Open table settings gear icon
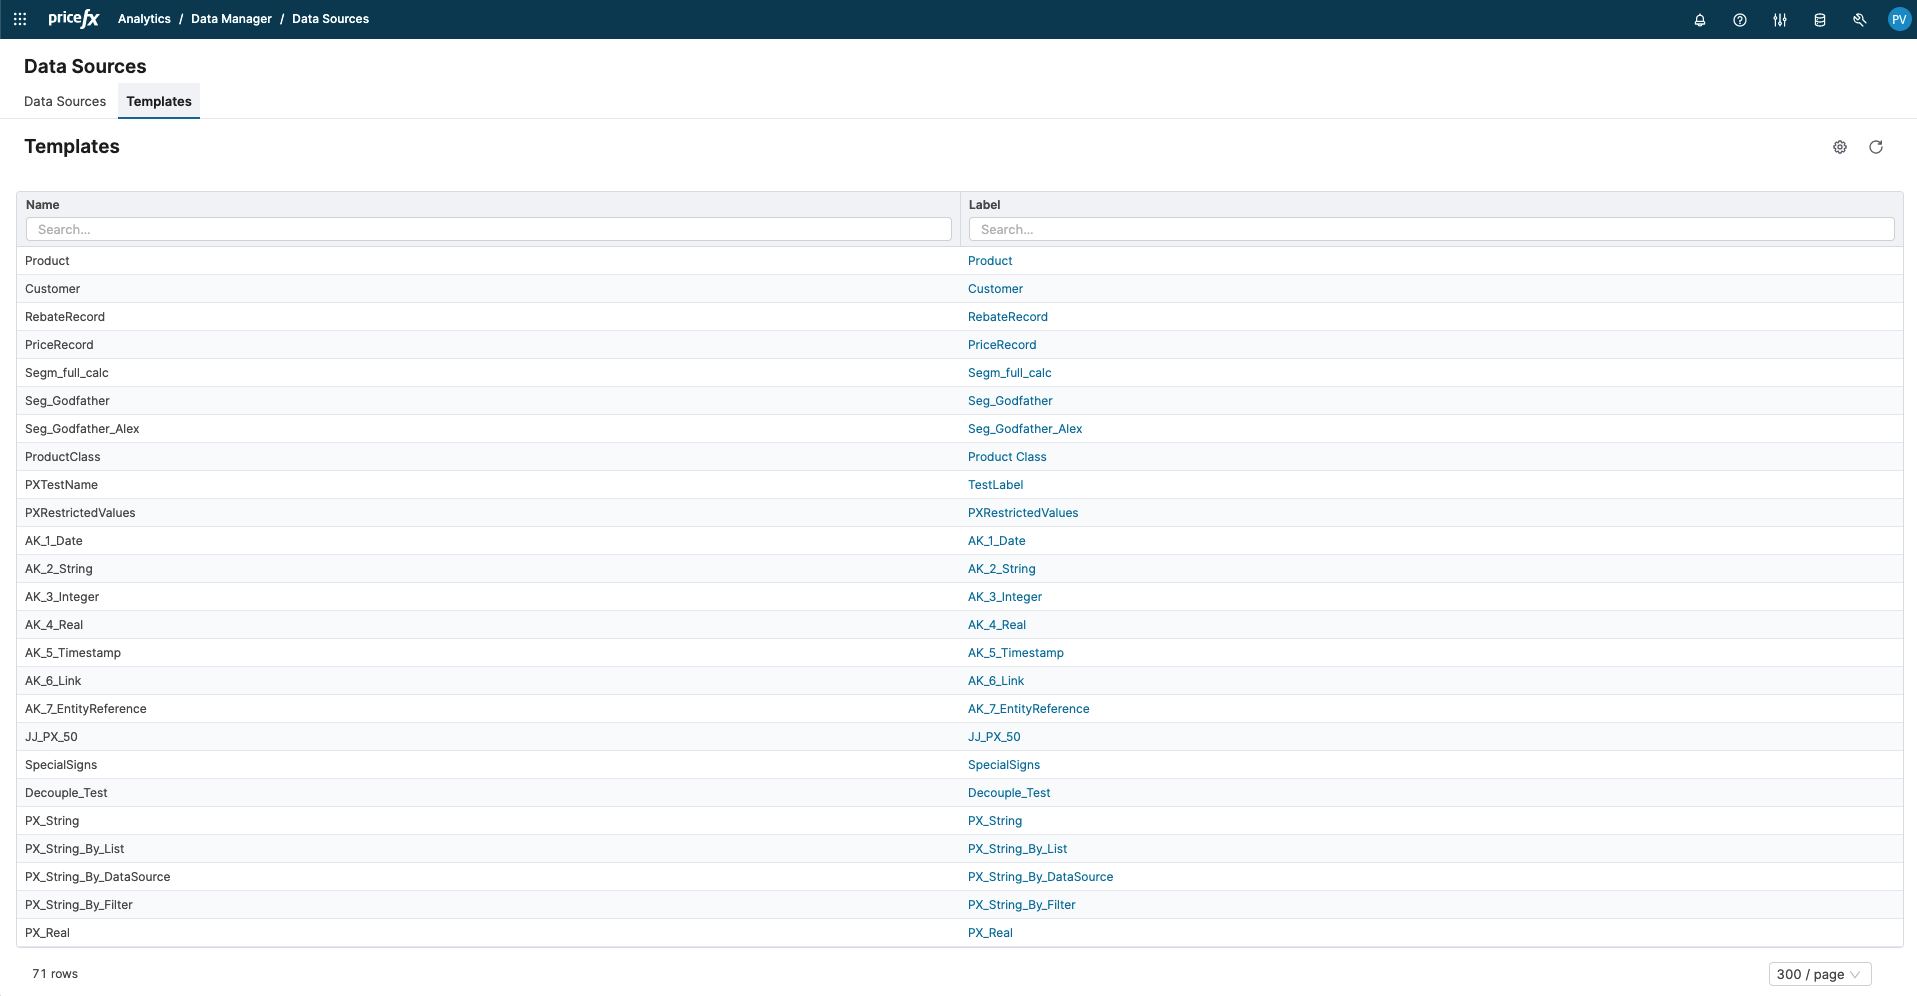The width and height of the screenshot is (1917, 996). pos(1839,147)
